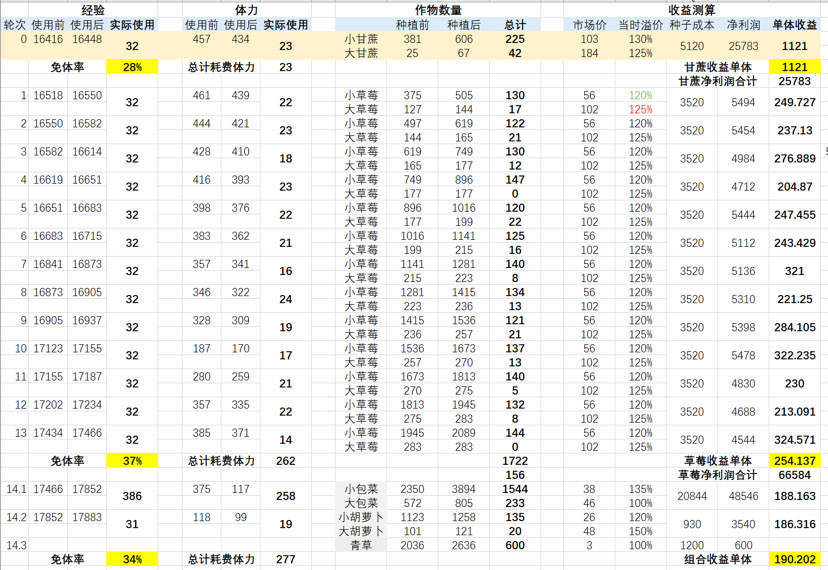Select the 3894 planted-after cell
The image size is (828, 570).
(464, 489)
